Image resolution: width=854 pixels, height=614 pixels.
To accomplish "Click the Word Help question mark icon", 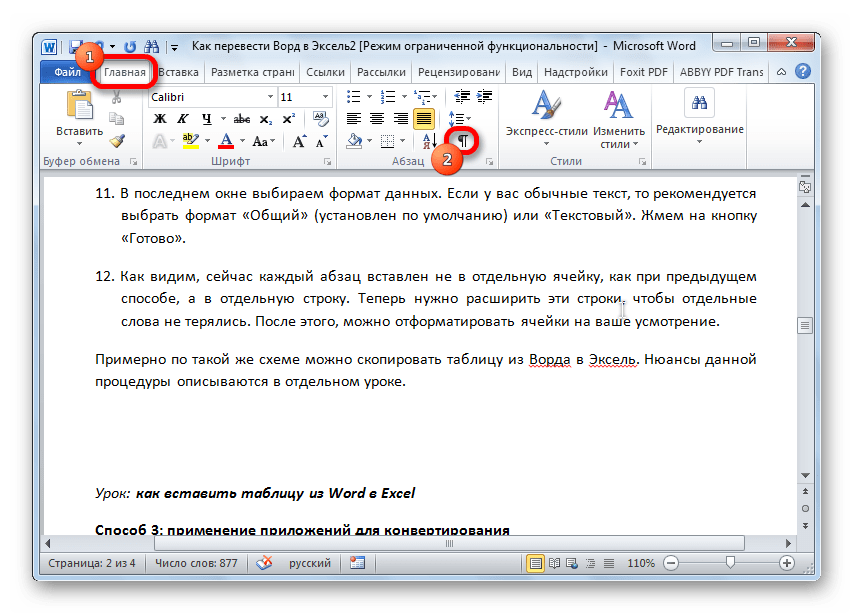I will click(x=804, y=72).
